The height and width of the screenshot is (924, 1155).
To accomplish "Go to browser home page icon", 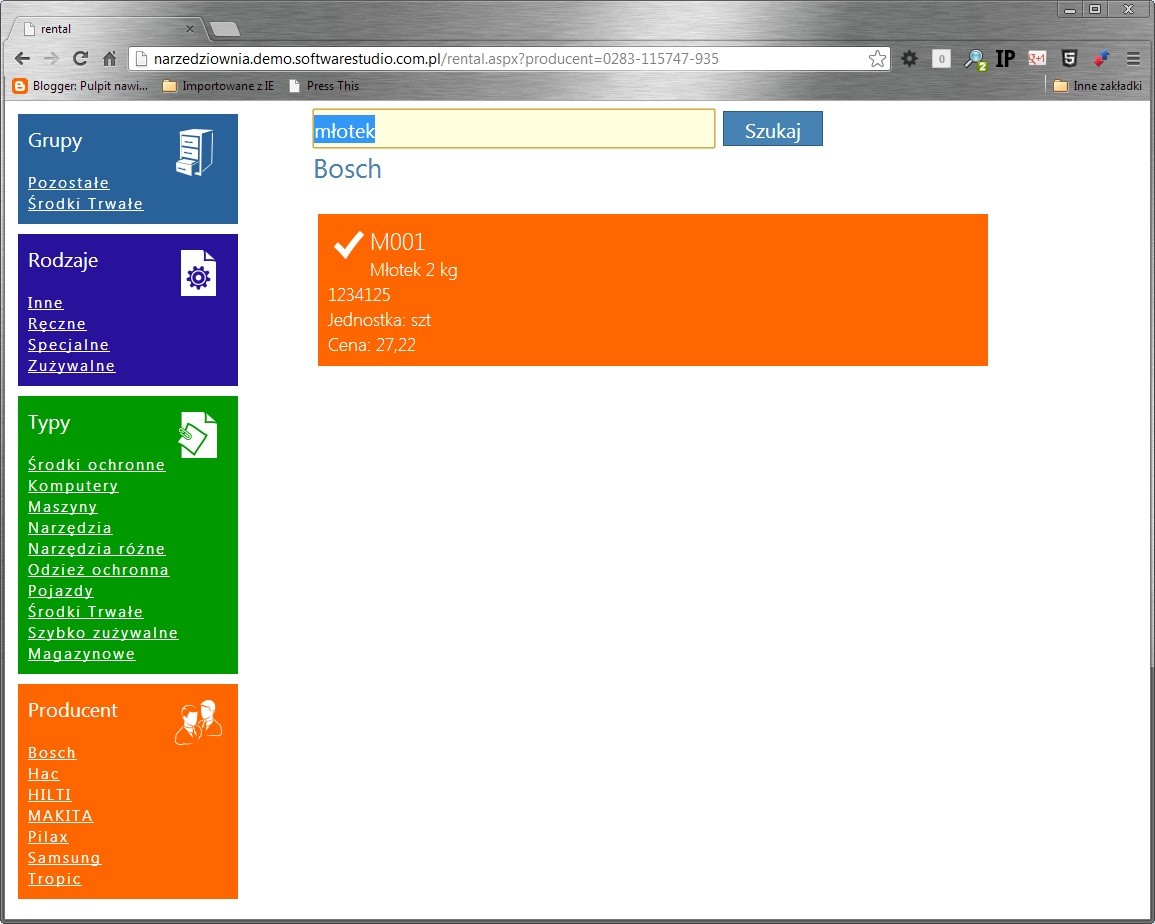I will tap(109, 59).
